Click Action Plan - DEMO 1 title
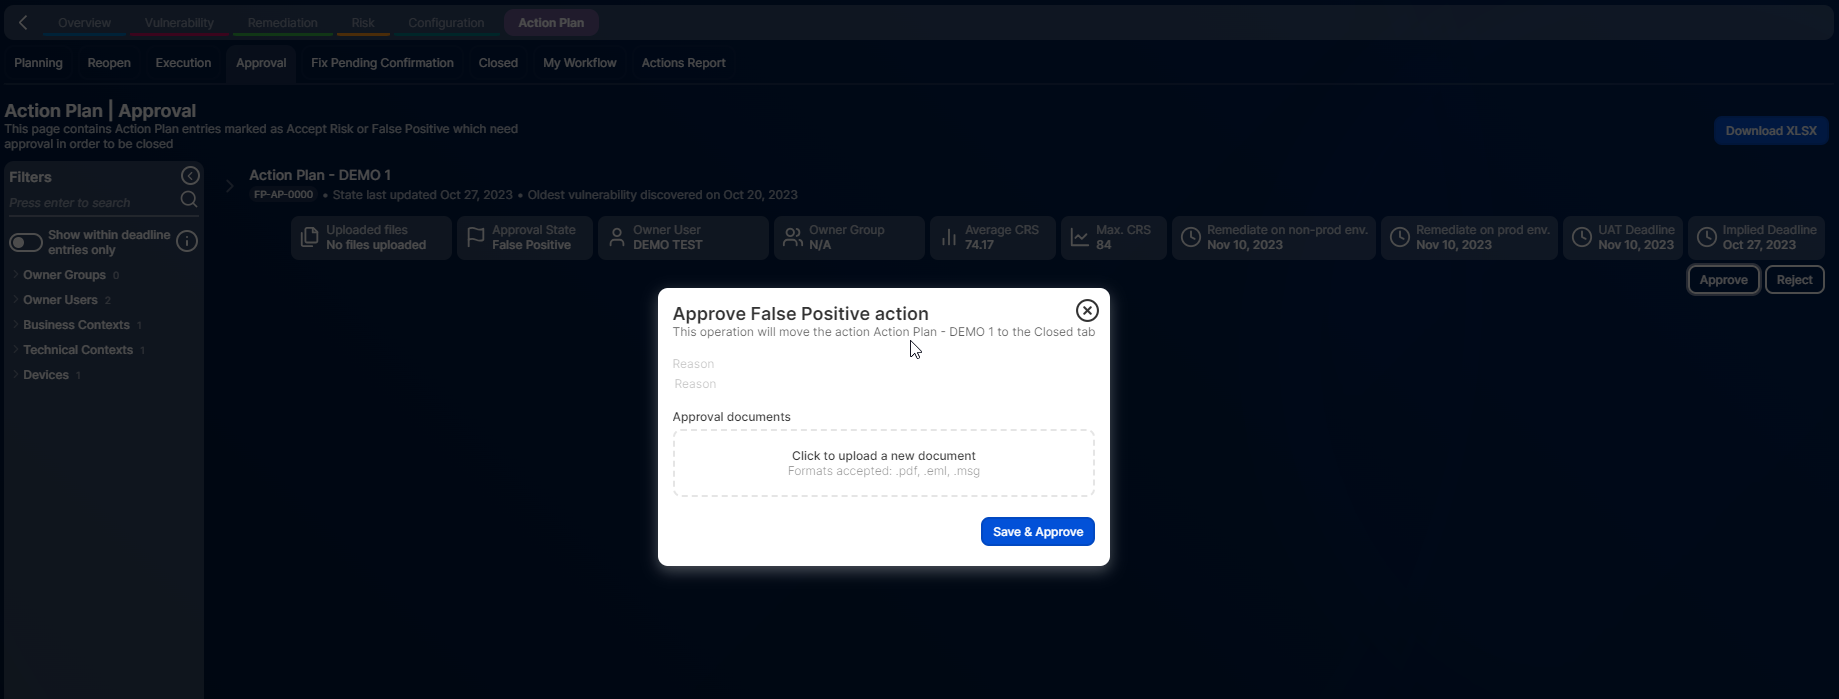Viewport: 1839px width, 699px height. tap(320, 175)
